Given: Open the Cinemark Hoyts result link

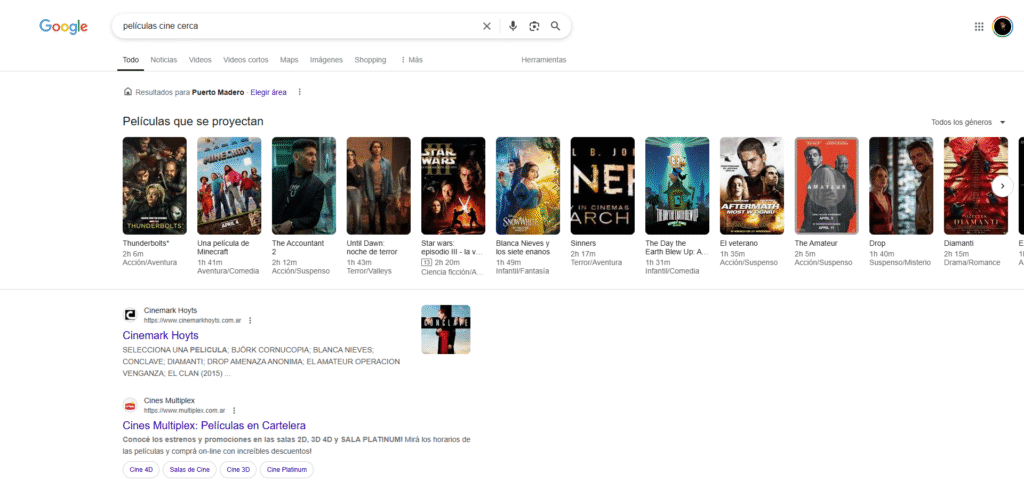Looking at the screenshot, I should pos(160,335).
